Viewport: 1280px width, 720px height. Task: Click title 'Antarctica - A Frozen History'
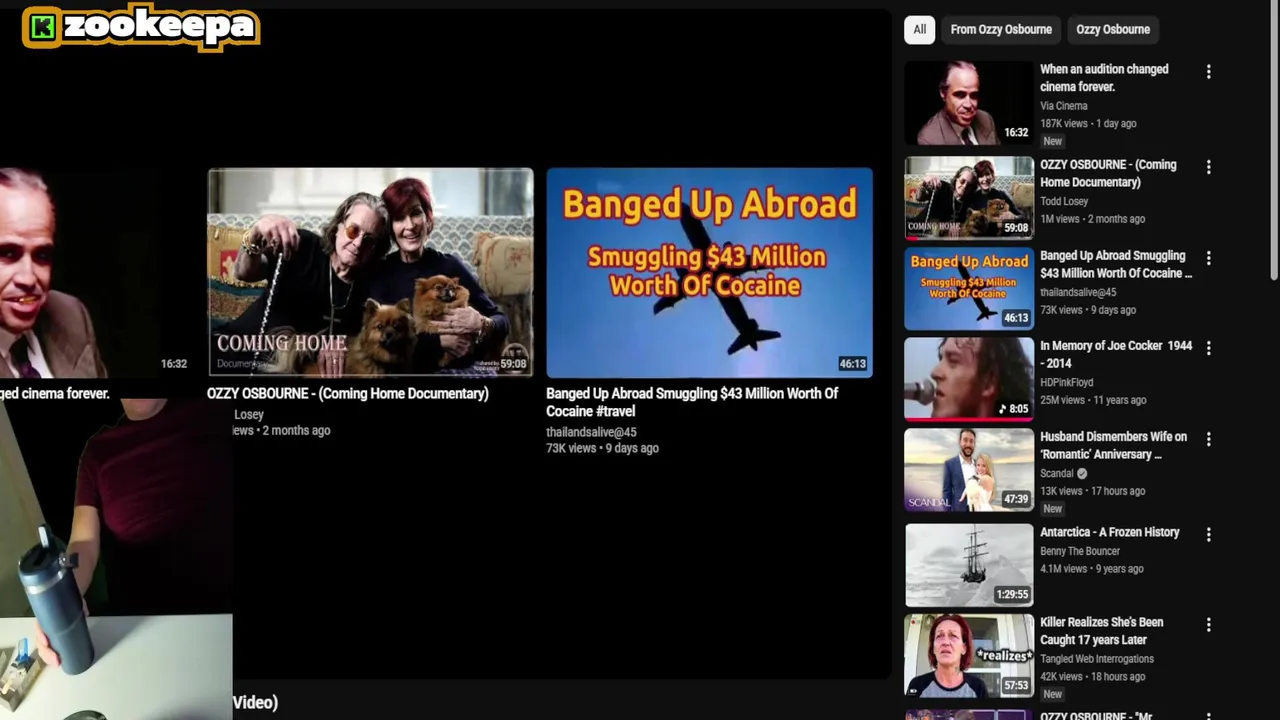[x=1110, y=532]
